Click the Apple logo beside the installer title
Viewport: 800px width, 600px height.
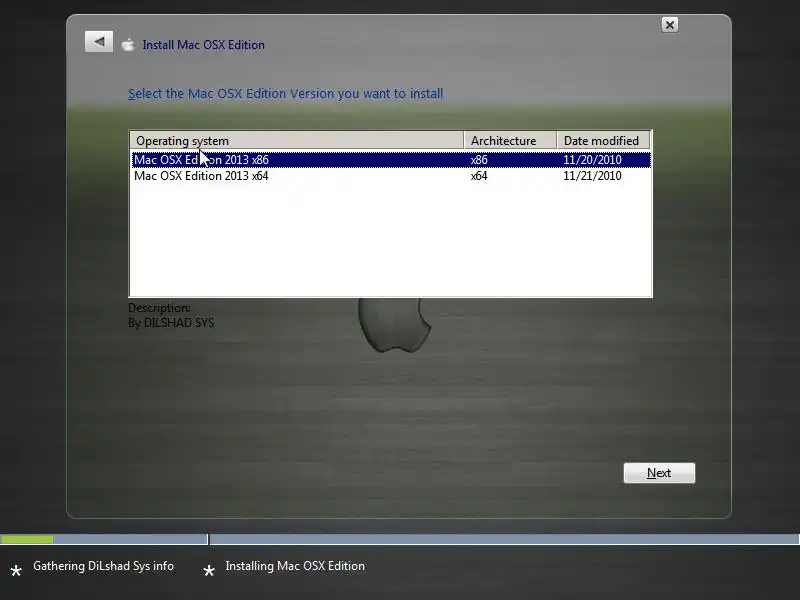pyautogui.click(x=128, y=45)
